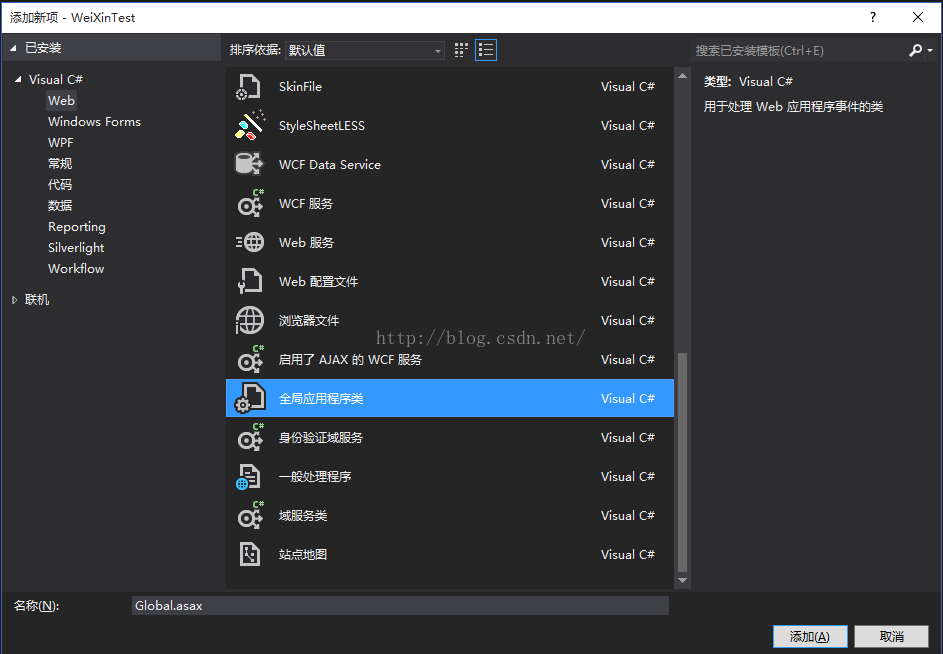Select the SkinFile template icon
943x654 pixels.
[248, 87]
